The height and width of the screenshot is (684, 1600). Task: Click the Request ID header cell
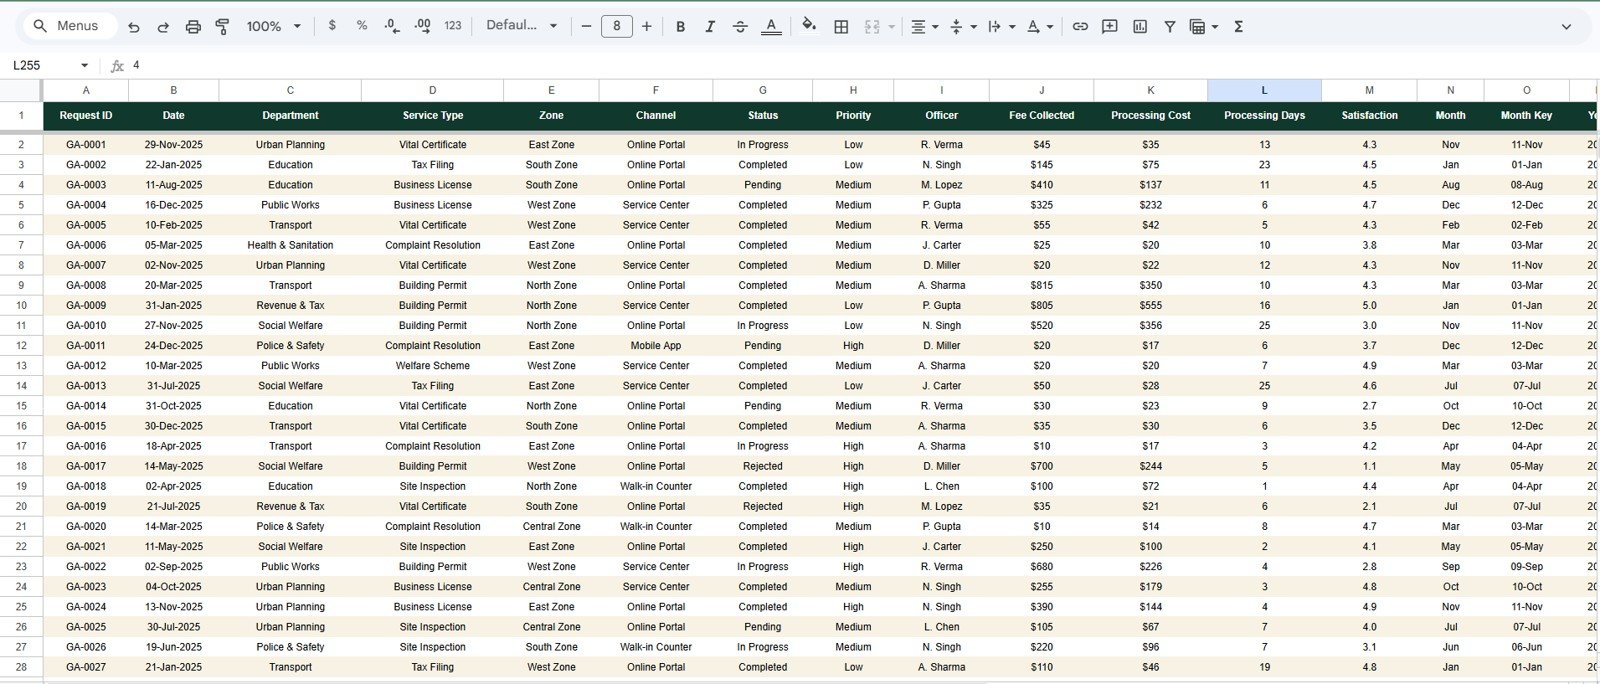(x=86, y=116)
